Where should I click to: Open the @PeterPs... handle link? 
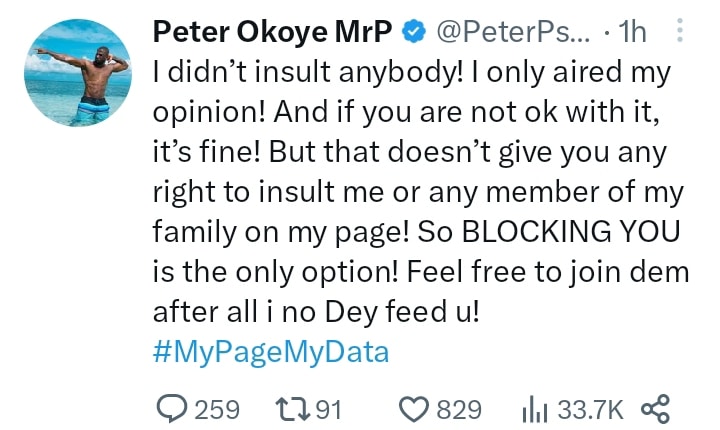513,32
